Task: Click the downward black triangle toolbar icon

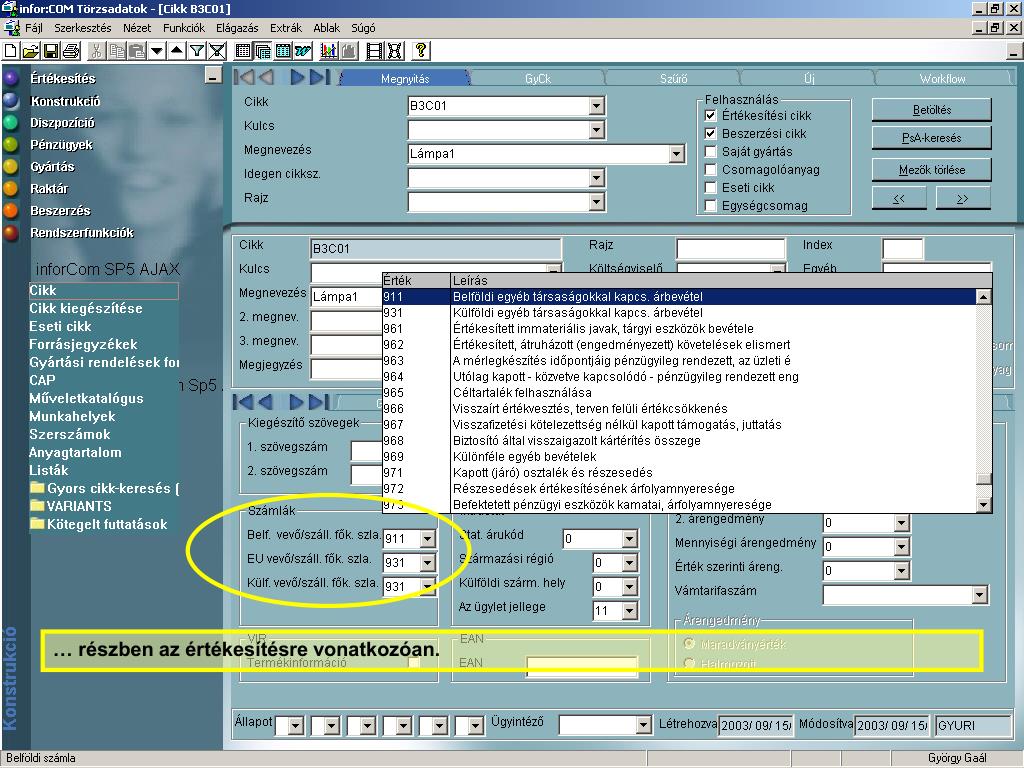Action: click(157, 51)
